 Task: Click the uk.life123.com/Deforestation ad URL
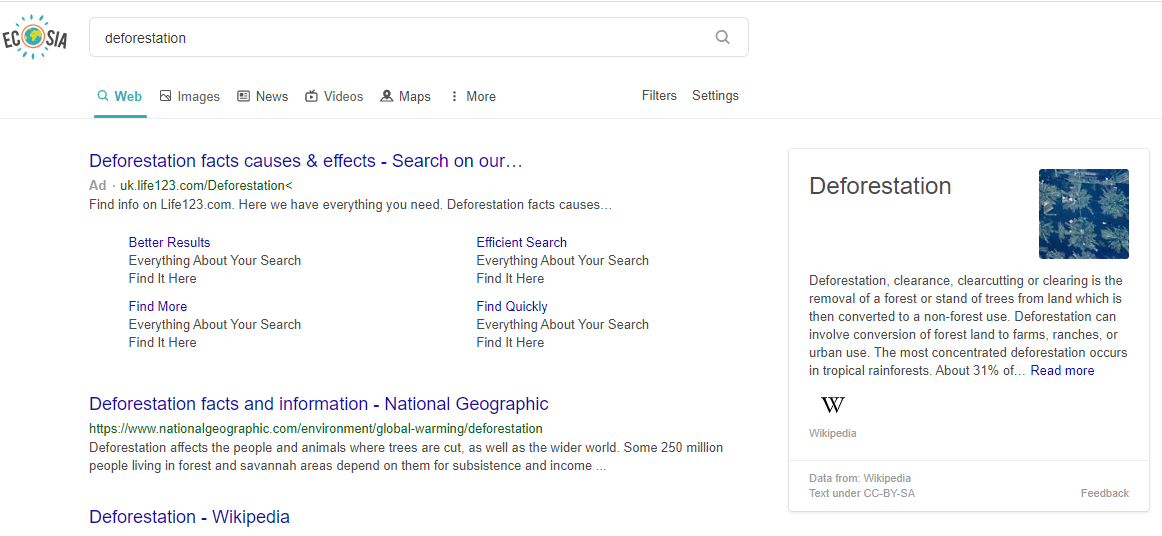206,185
